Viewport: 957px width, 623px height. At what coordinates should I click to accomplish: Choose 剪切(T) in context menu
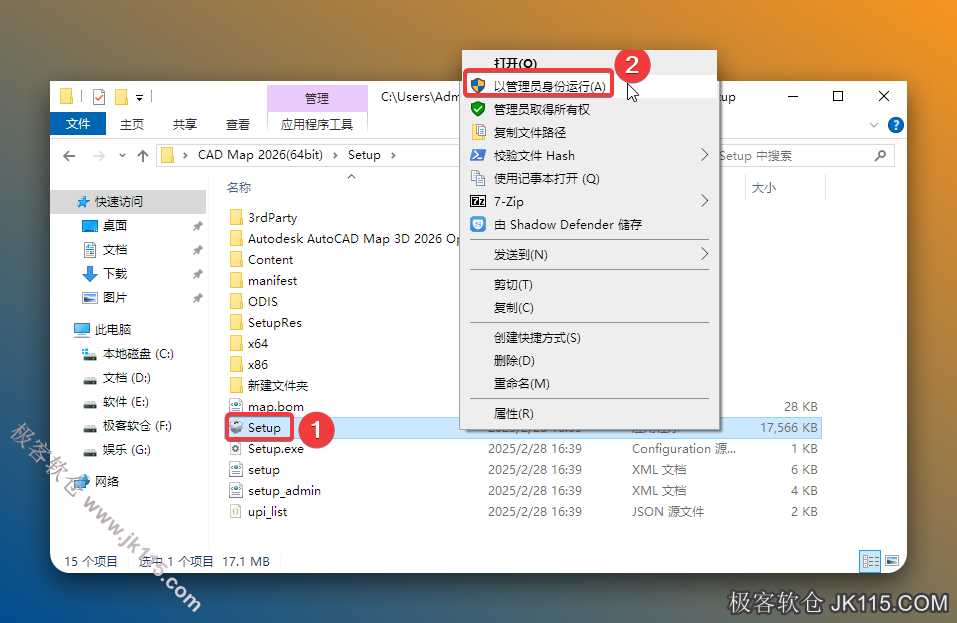tap(590, 285)
